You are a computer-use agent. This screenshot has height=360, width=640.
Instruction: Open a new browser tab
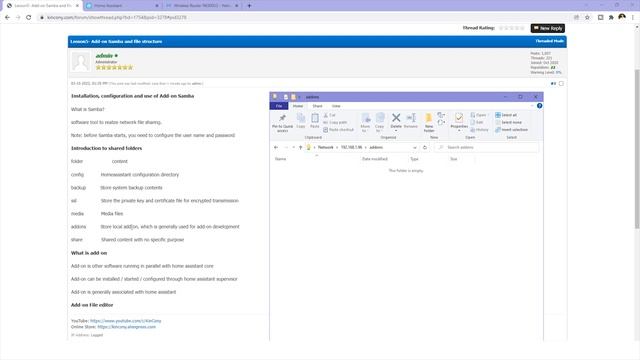[249, 6]
